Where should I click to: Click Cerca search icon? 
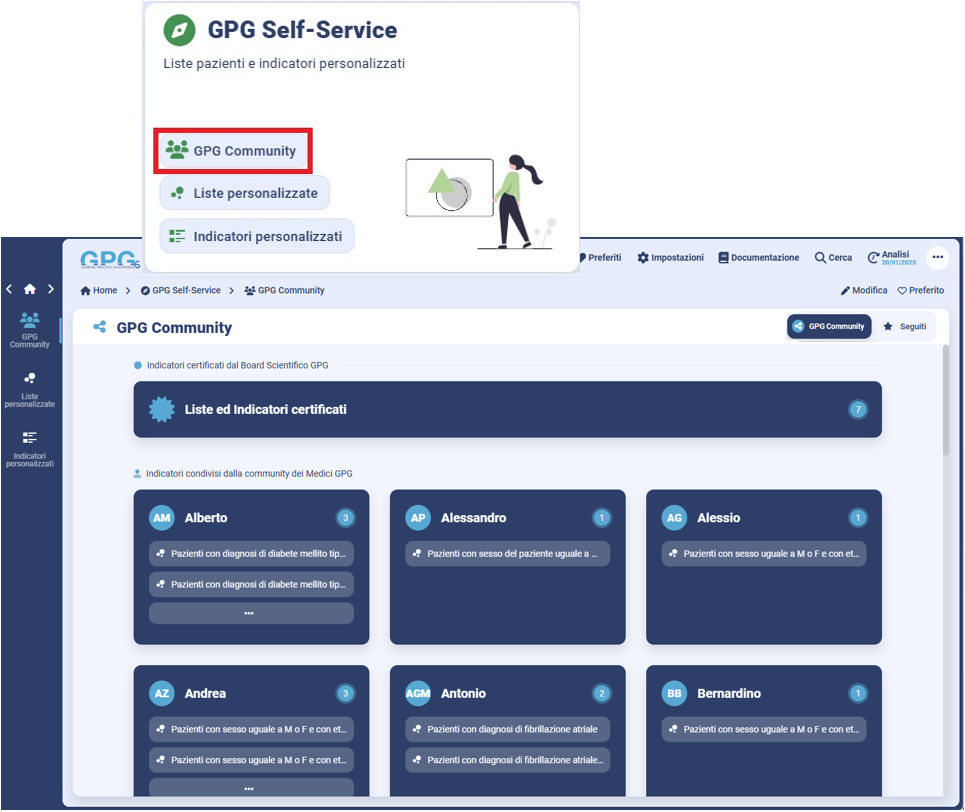coord(833,258)
